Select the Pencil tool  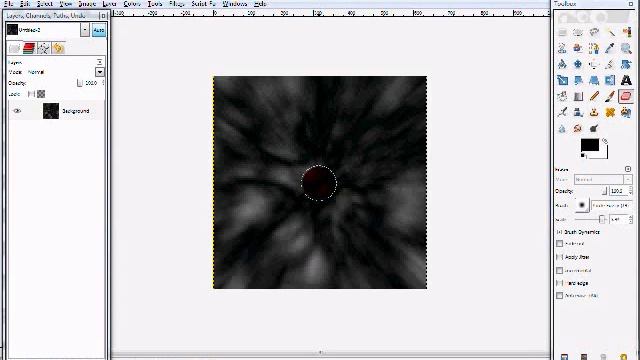pos(594,96)
